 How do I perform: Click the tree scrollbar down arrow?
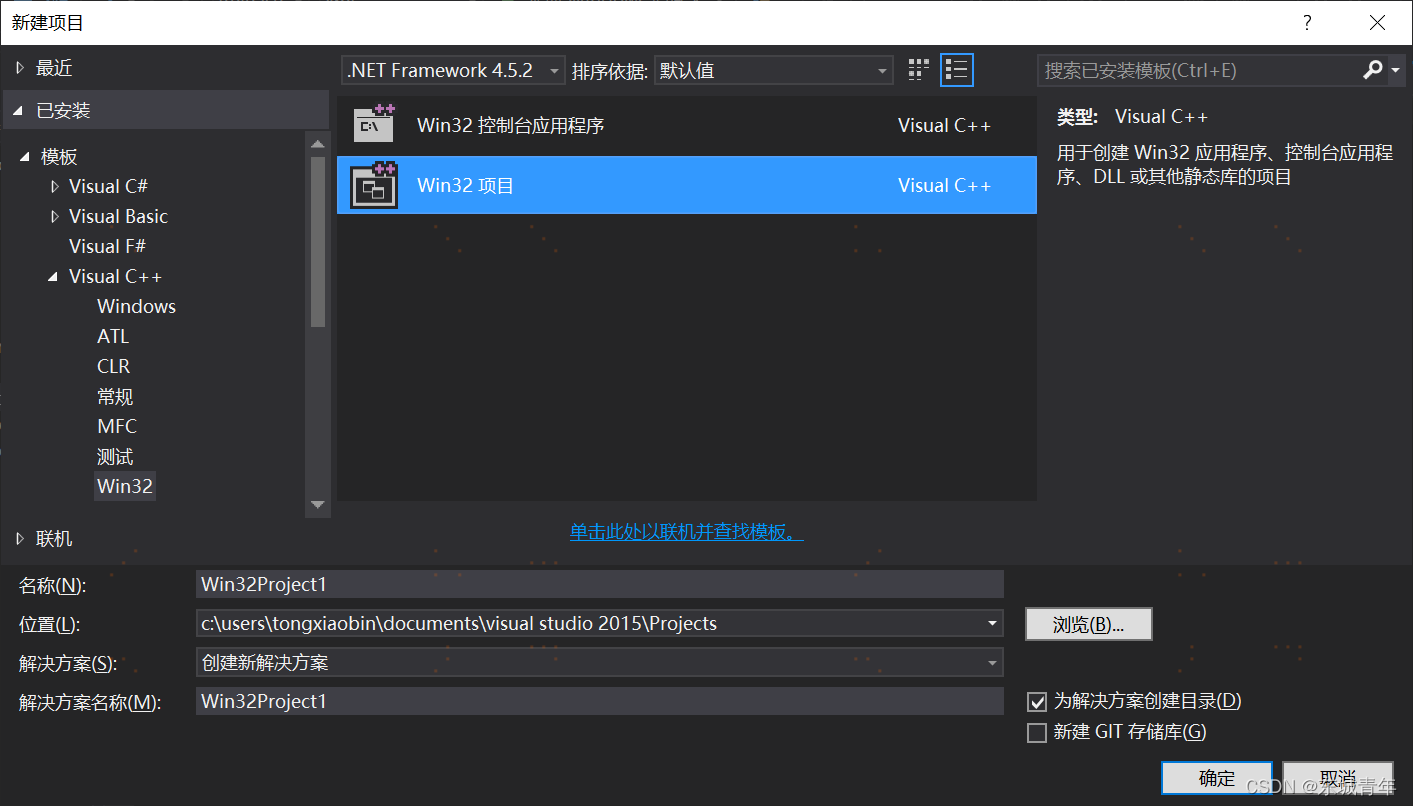click(x=318, y=505)
